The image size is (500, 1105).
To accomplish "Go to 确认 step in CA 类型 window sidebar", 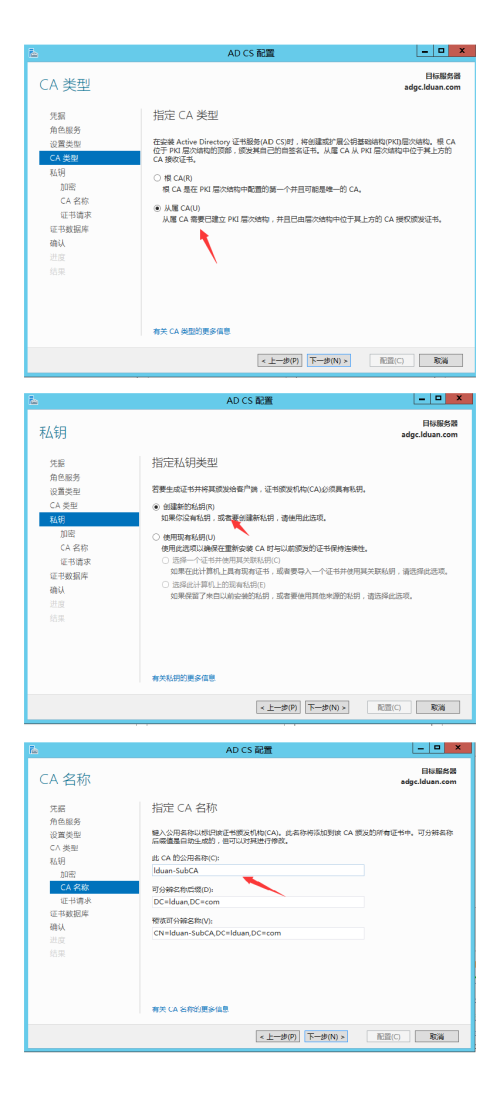I will pos(58,243).
